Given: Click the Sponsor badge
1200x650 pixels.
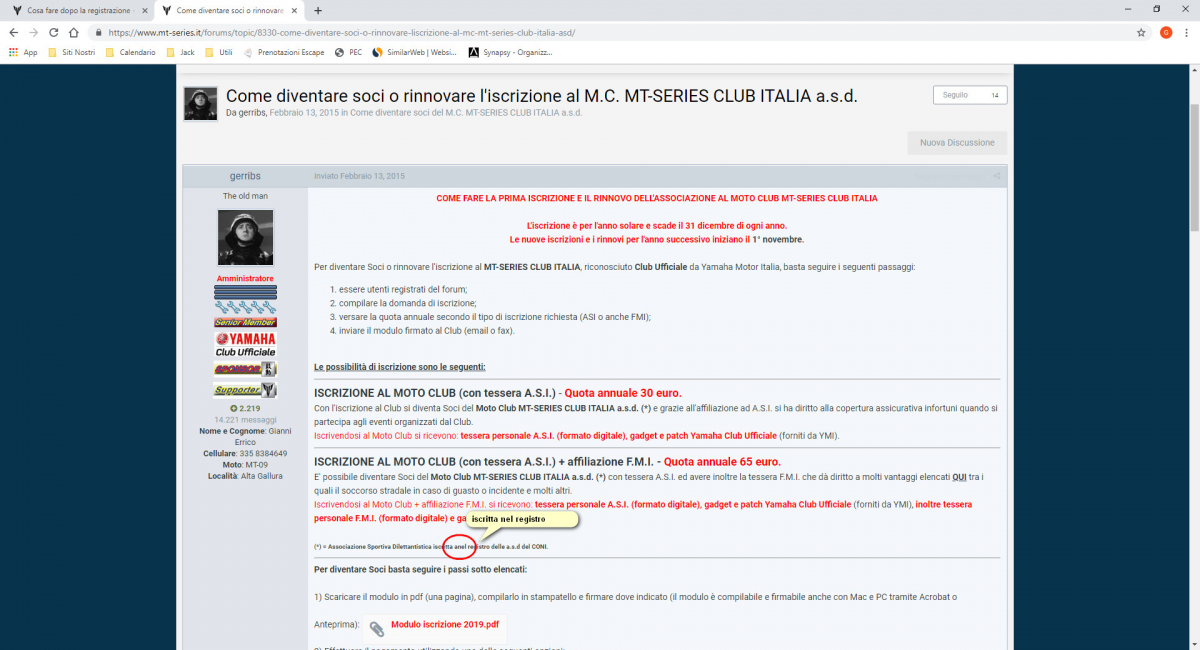Looking at the screenshot, I should pyautogui.click(x=245, y=369).
